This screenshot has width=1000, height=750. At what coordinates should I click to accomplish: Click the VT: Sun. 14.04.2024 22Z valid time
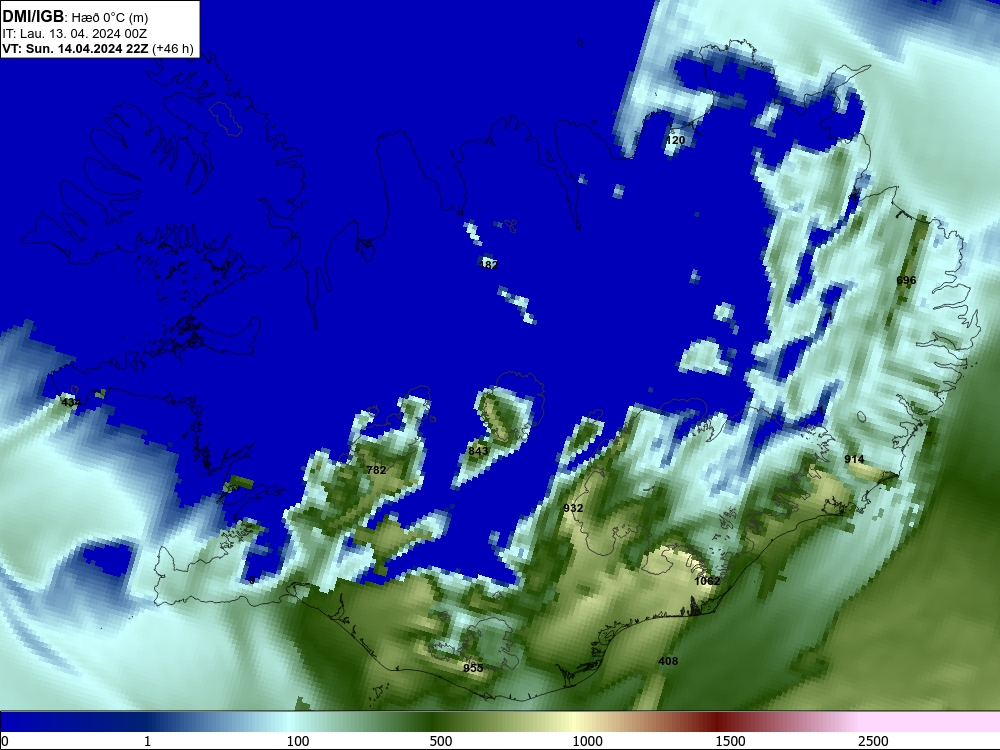pyautogui.click(x=75, y=49)
